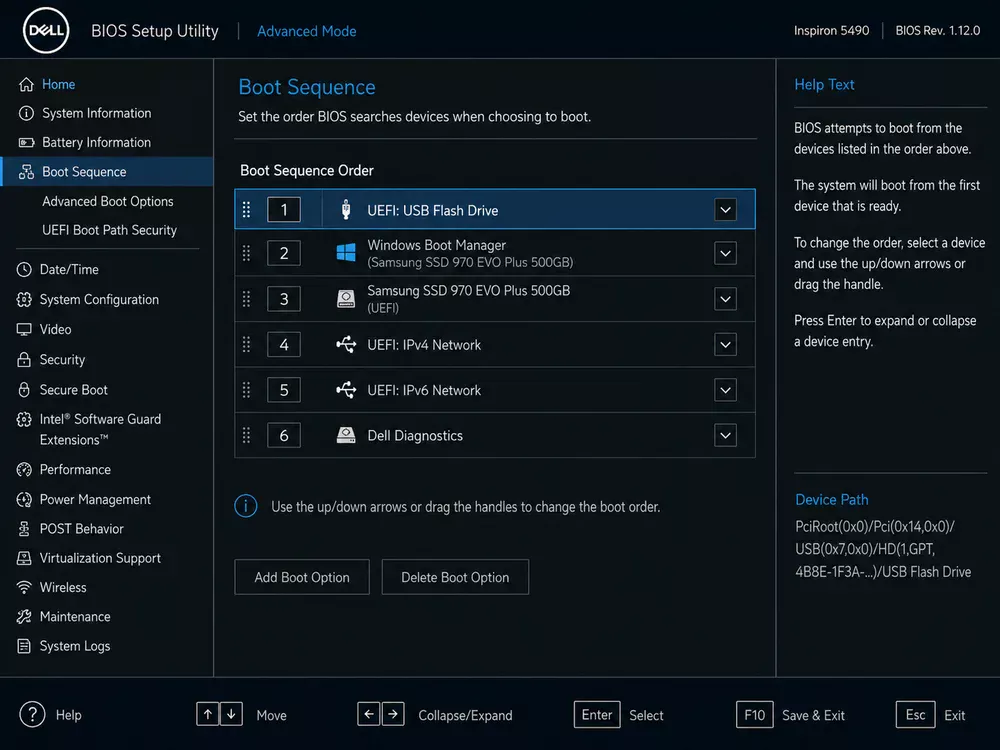Click the drag handle of Dell Diagnostics row

(246, 436)
